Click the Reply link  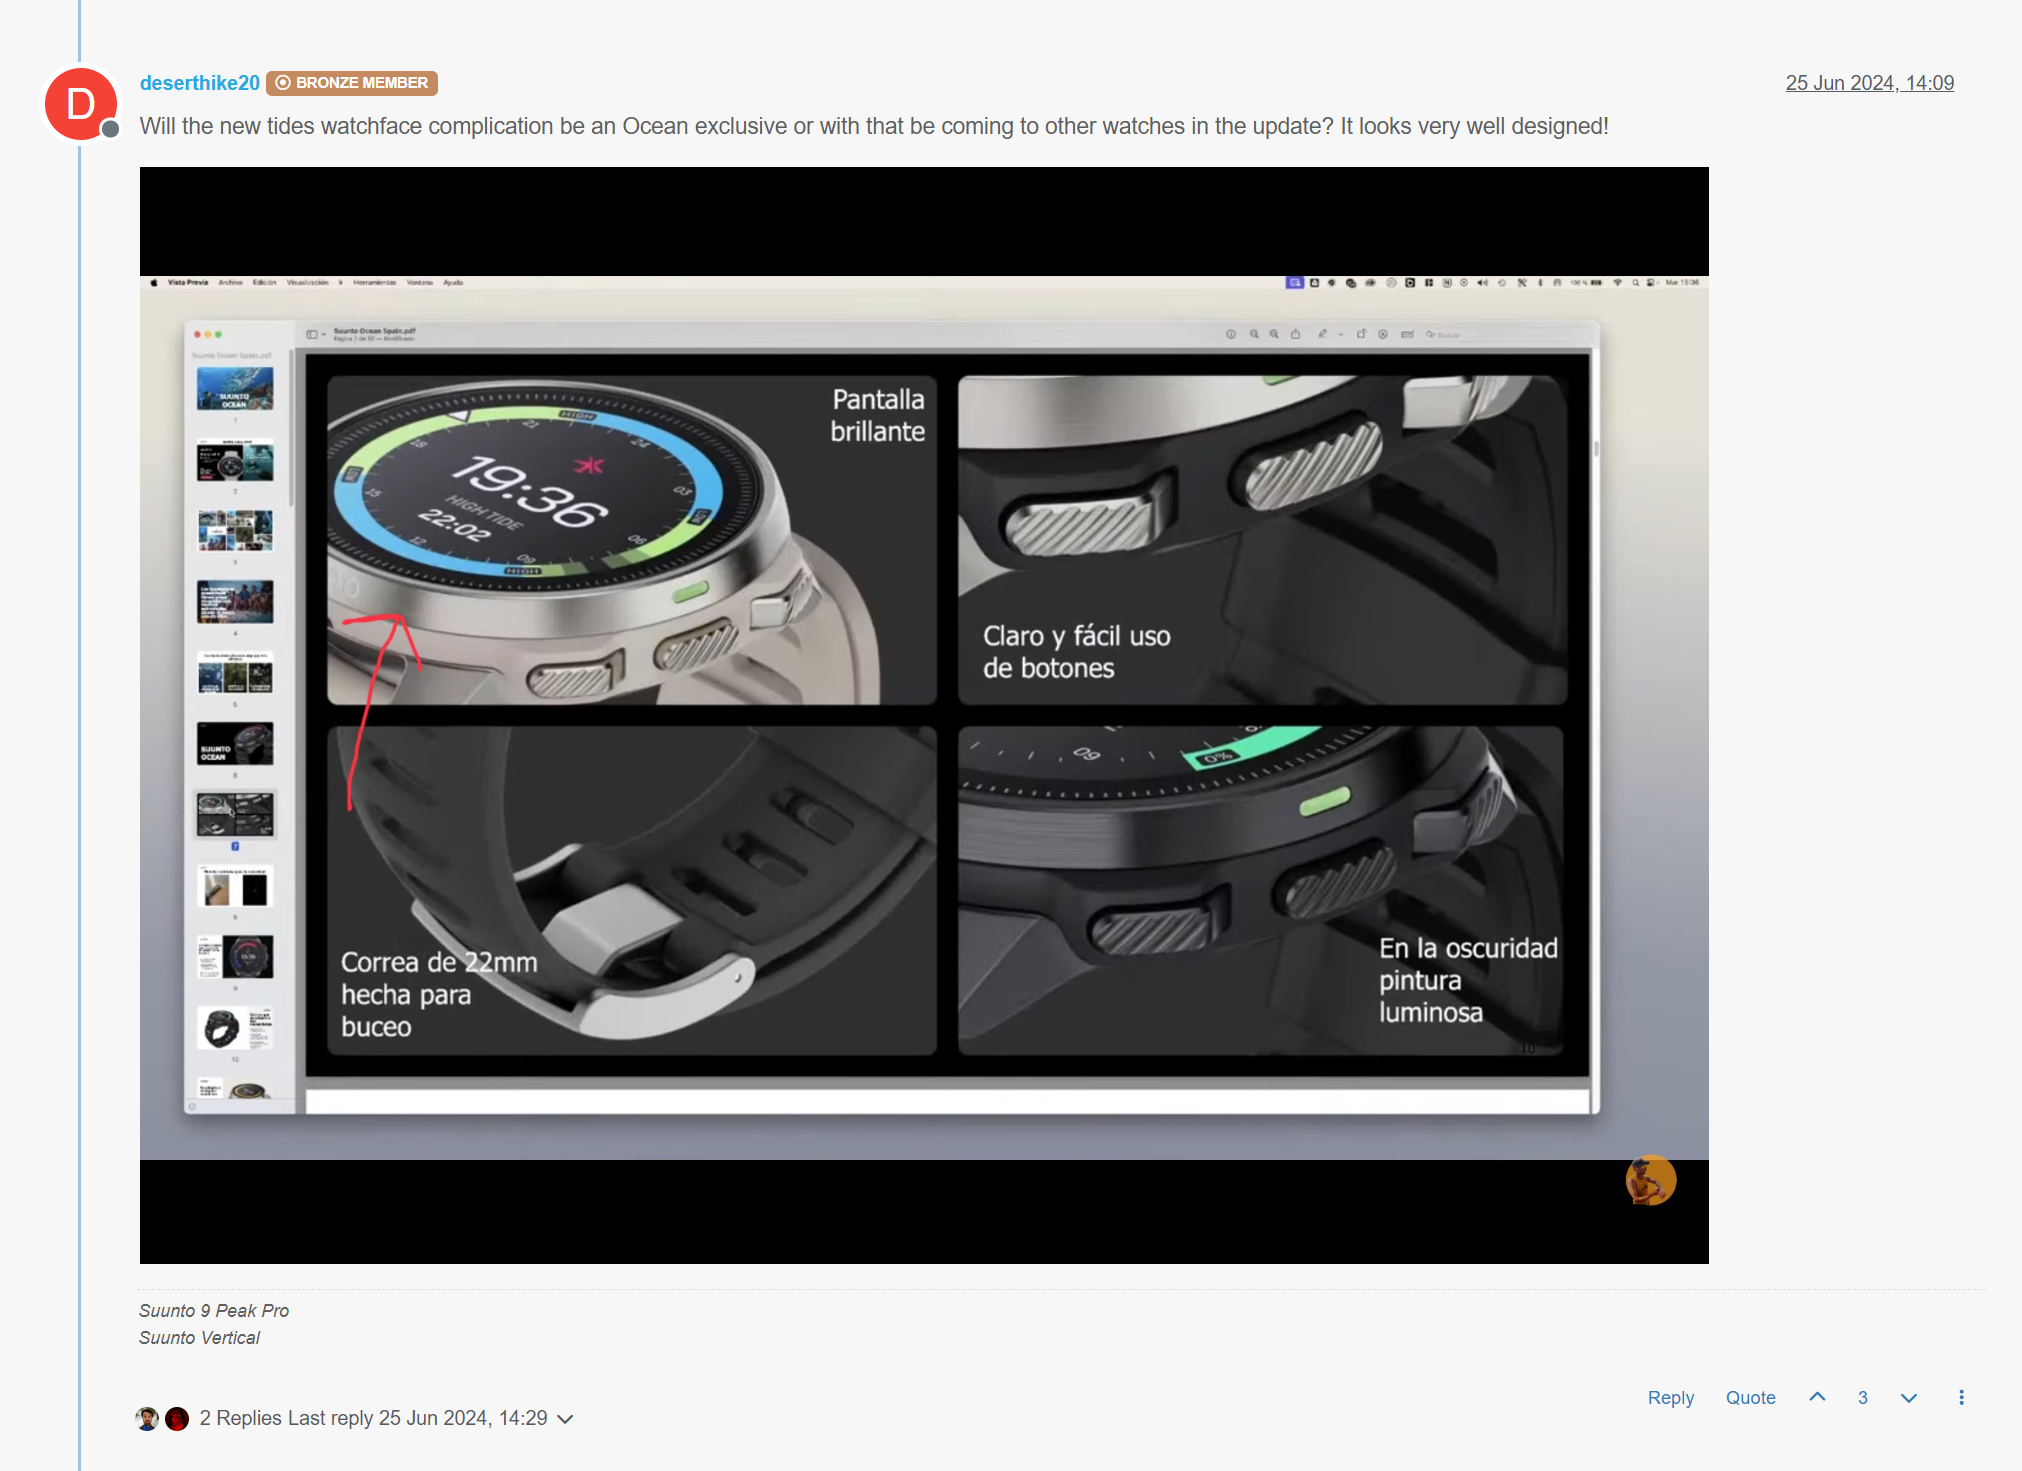tap(1670, 1397)
